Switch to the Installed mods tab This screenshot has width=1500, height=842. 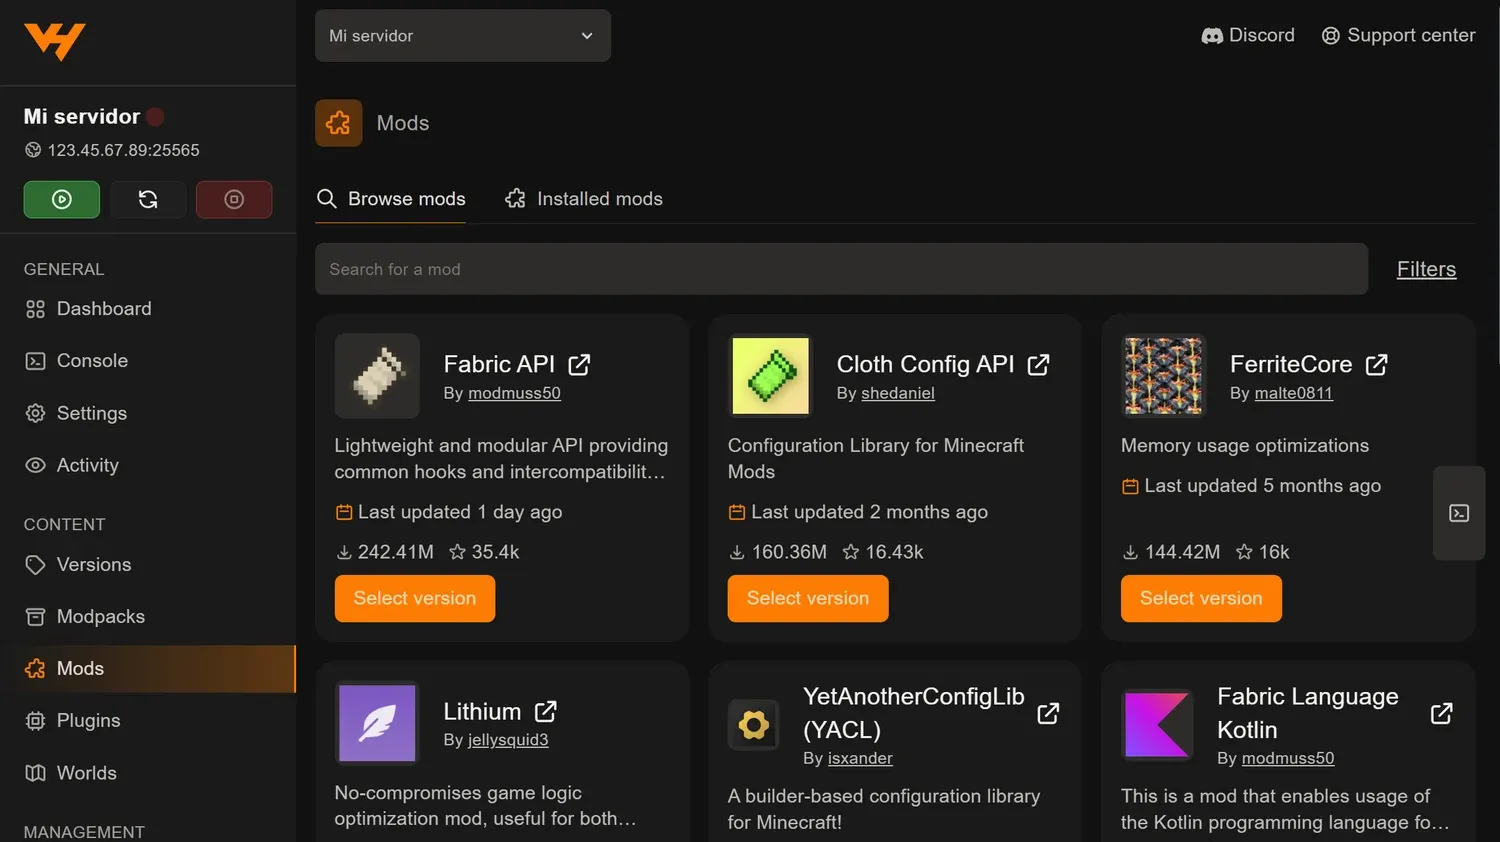pyautogui.click(x=584, y=199)
